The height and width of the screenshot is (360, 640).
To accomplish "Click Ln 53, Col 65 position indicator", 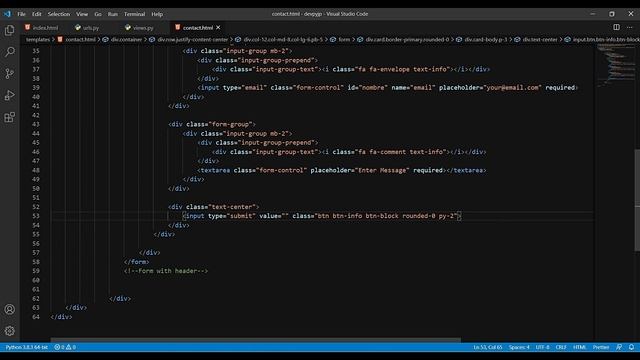I will click(488, 347).
